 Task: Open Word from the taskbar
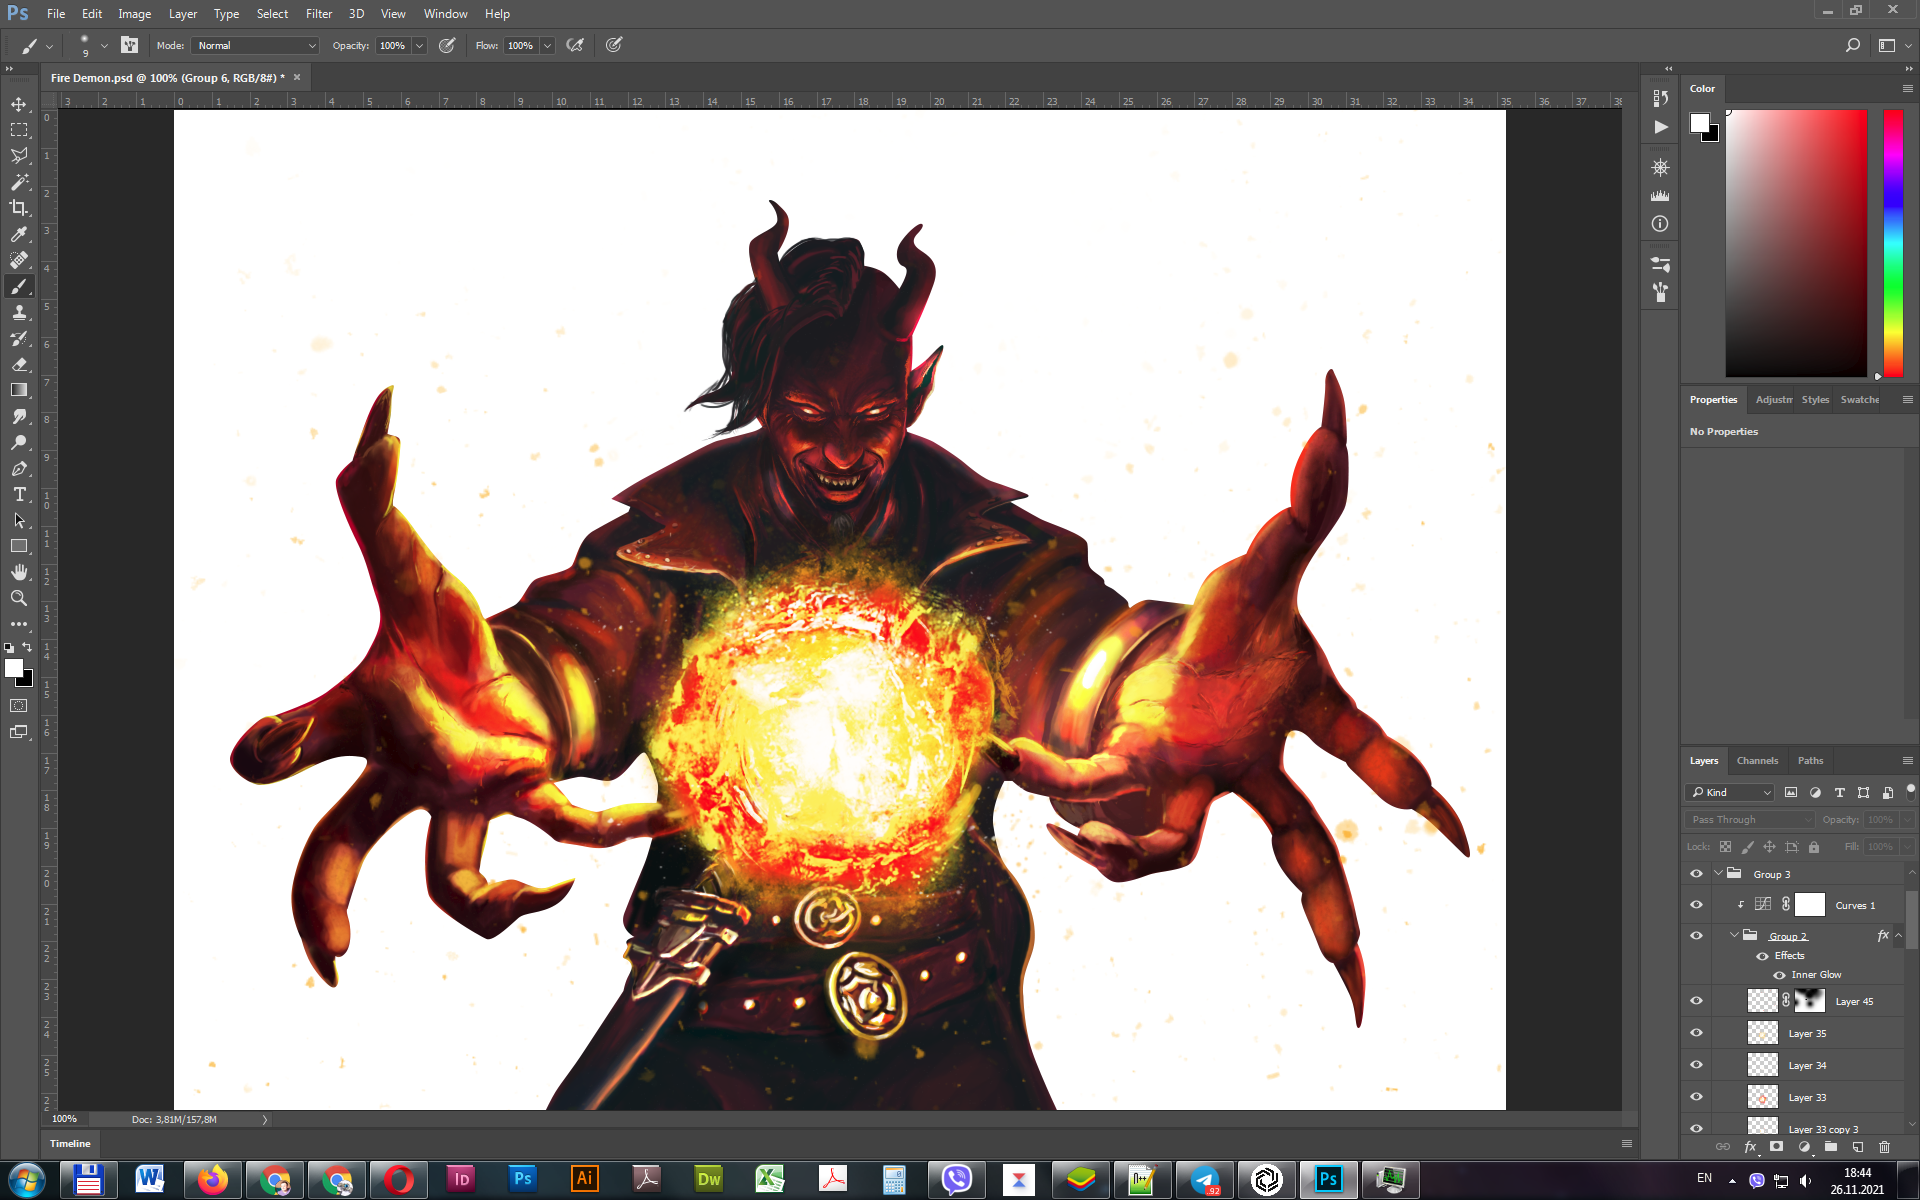150,1180
